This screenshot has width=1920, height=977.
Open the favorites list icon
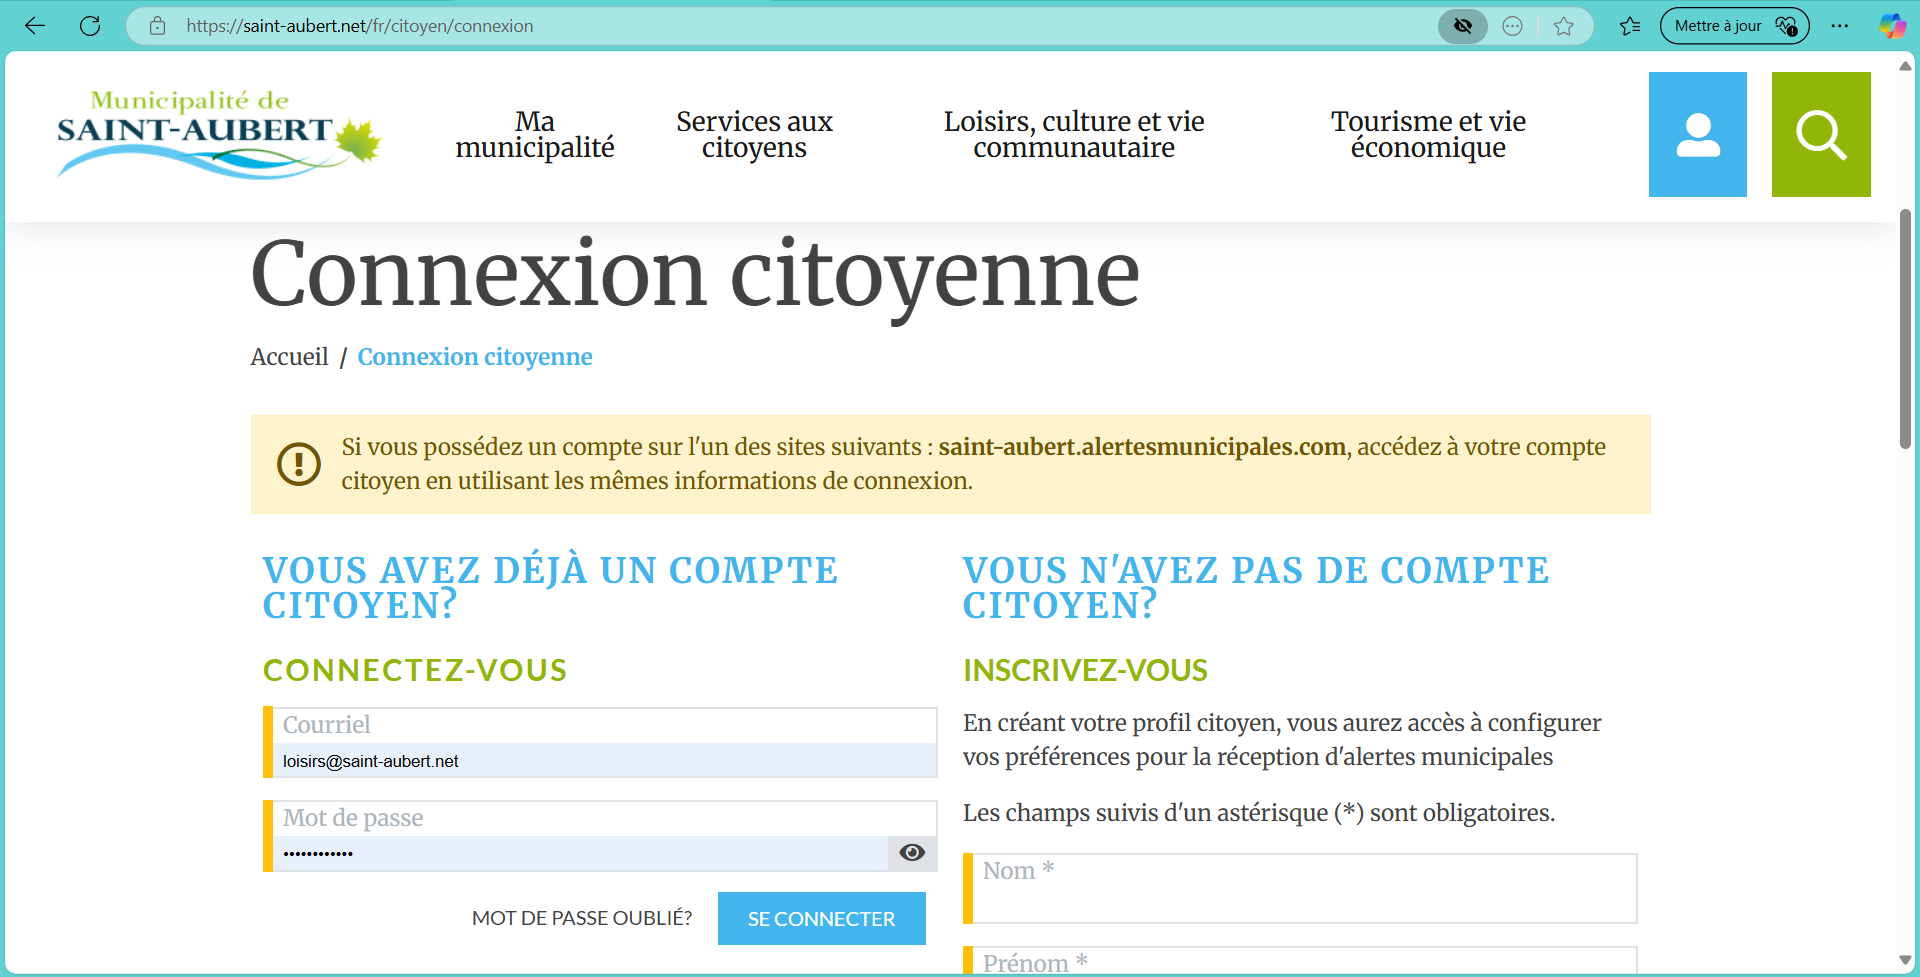coord(1630,26)
